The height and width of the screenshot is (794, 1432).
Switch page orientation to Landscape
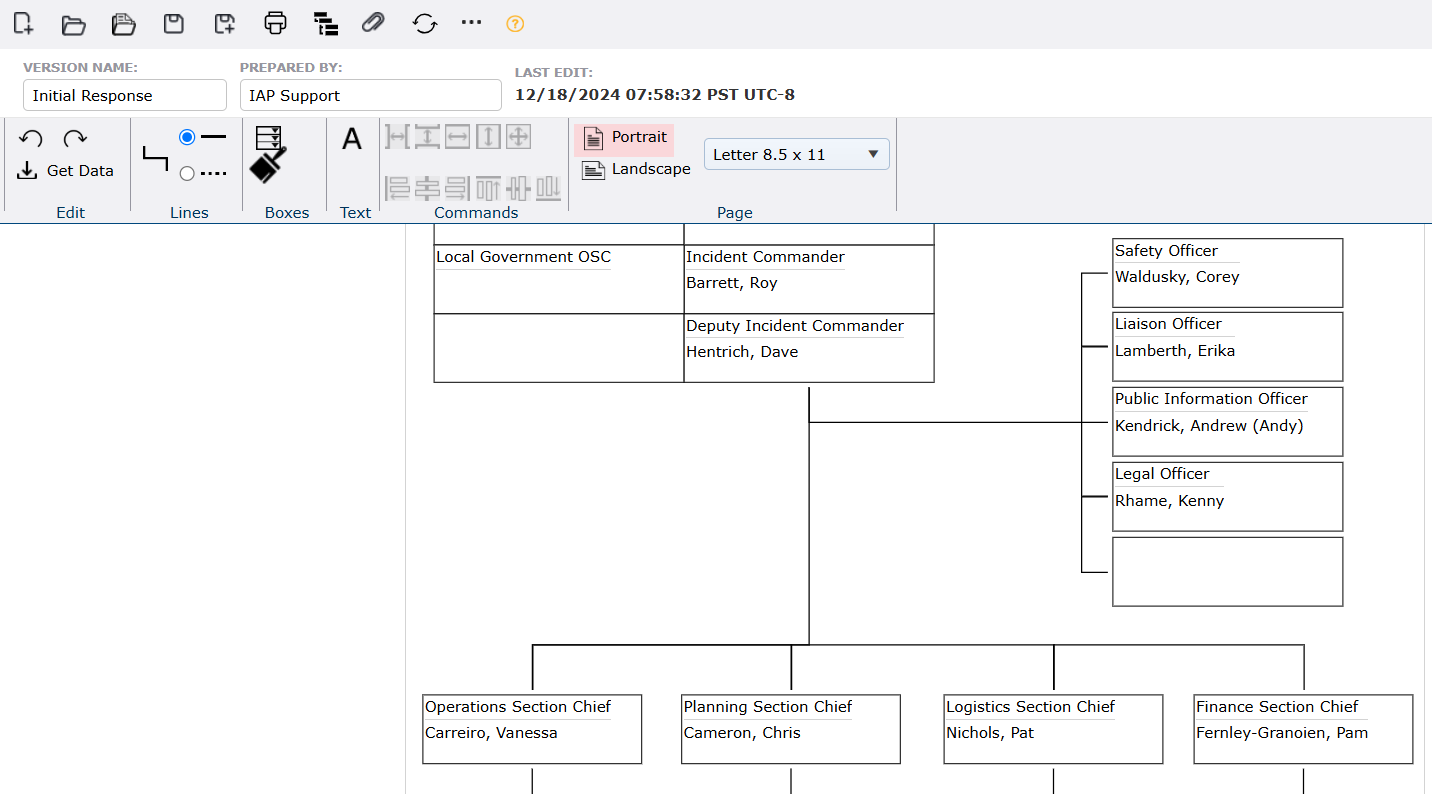(637, 170)
